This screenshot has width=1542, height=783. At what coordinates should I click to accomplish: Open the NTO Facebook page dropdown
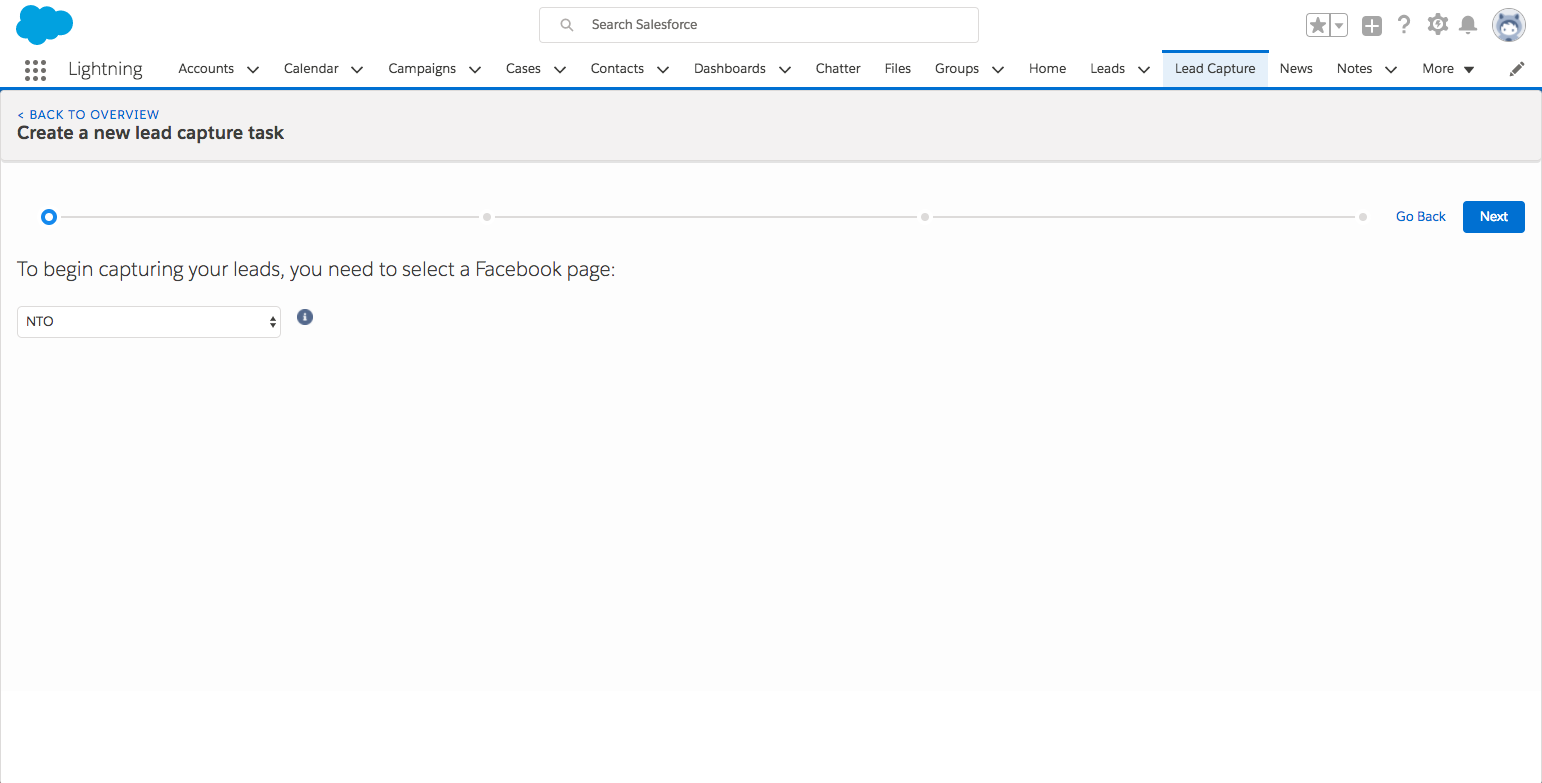(149, 322)
